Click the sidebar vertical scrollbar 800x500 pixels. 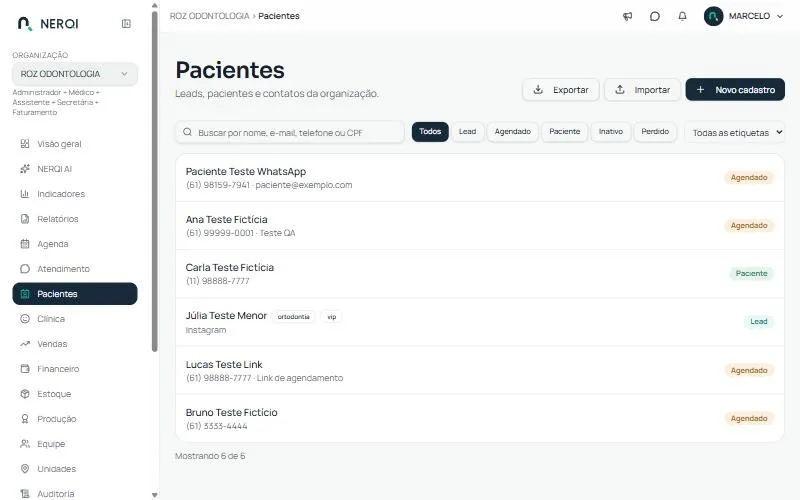coord(155,181)
